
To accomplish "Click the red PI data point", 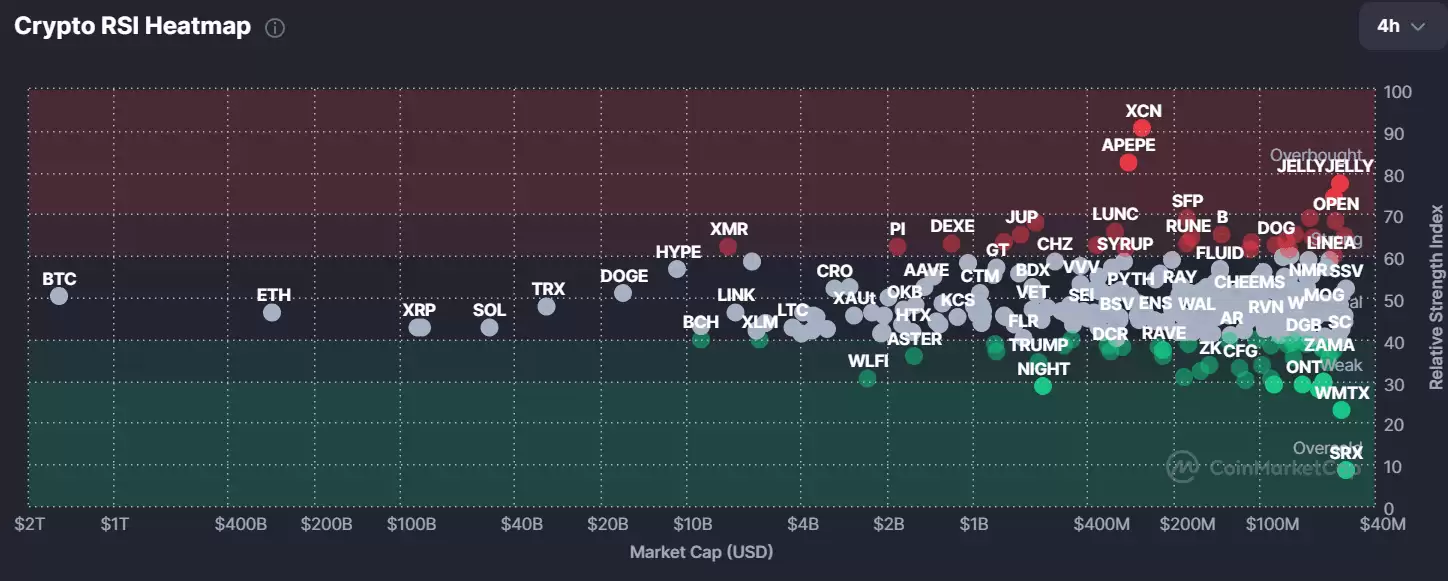I will click(x=897, y=246).
